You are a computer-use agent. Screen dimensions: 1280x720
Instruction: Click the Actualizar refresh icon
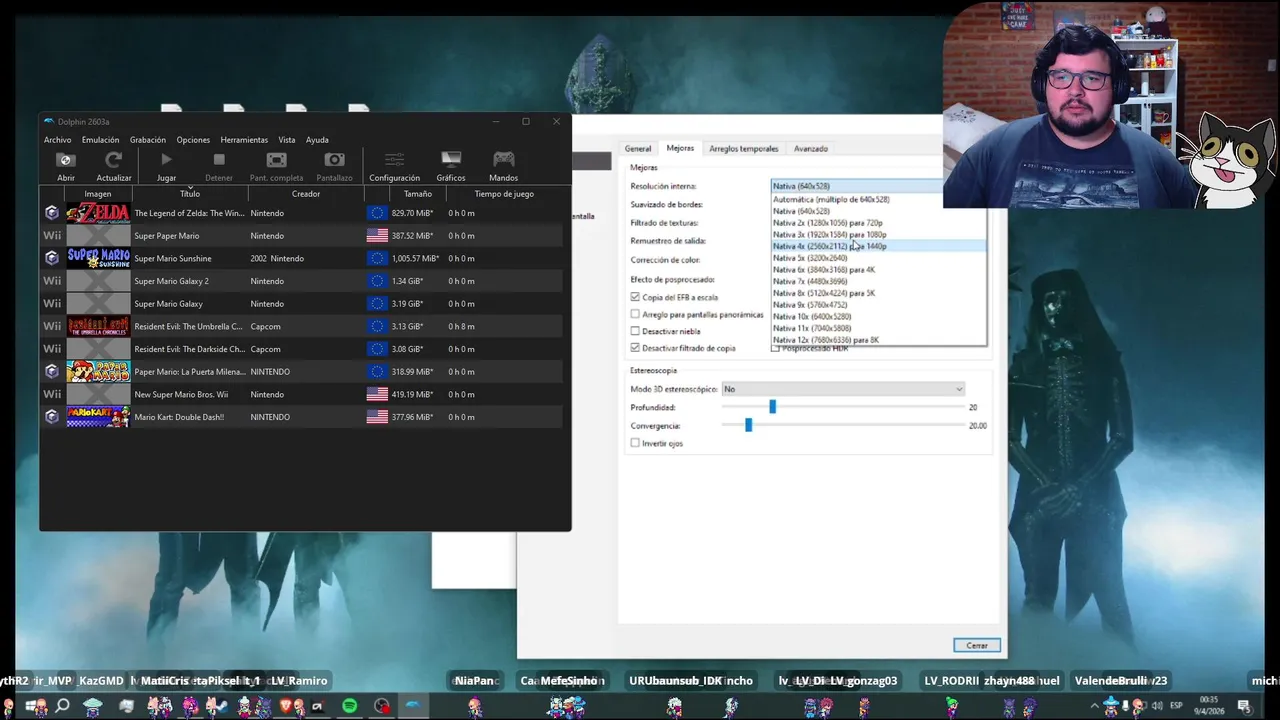pos(114,160)
